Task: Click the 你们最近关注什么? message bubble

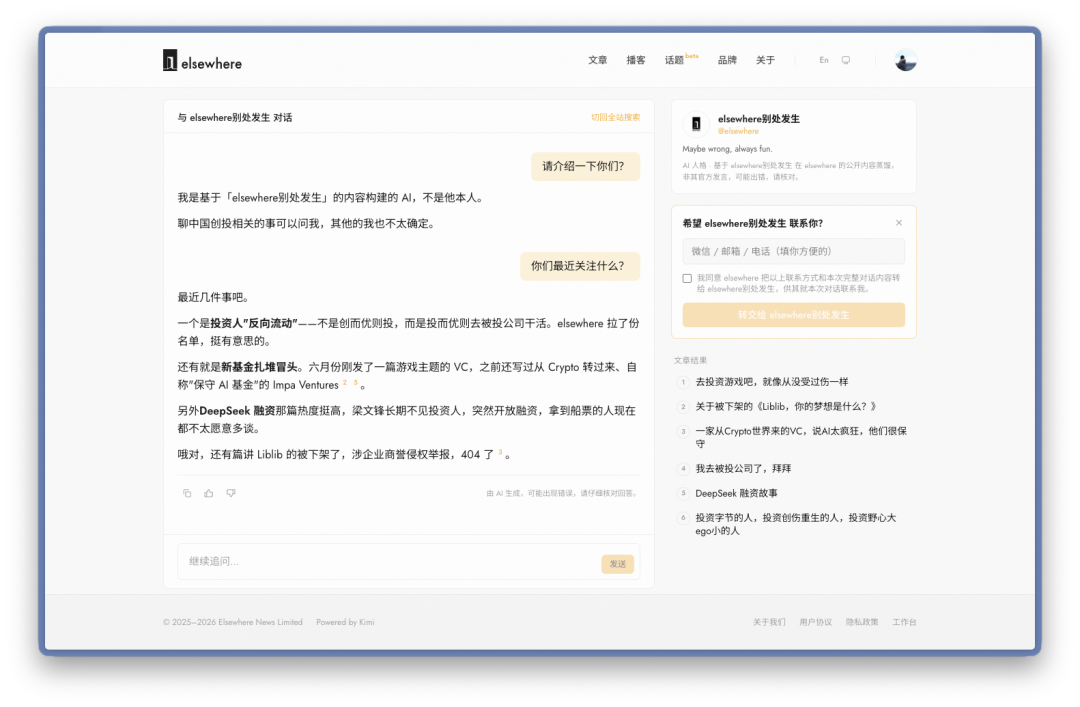Action: click(x=580, y=267)
